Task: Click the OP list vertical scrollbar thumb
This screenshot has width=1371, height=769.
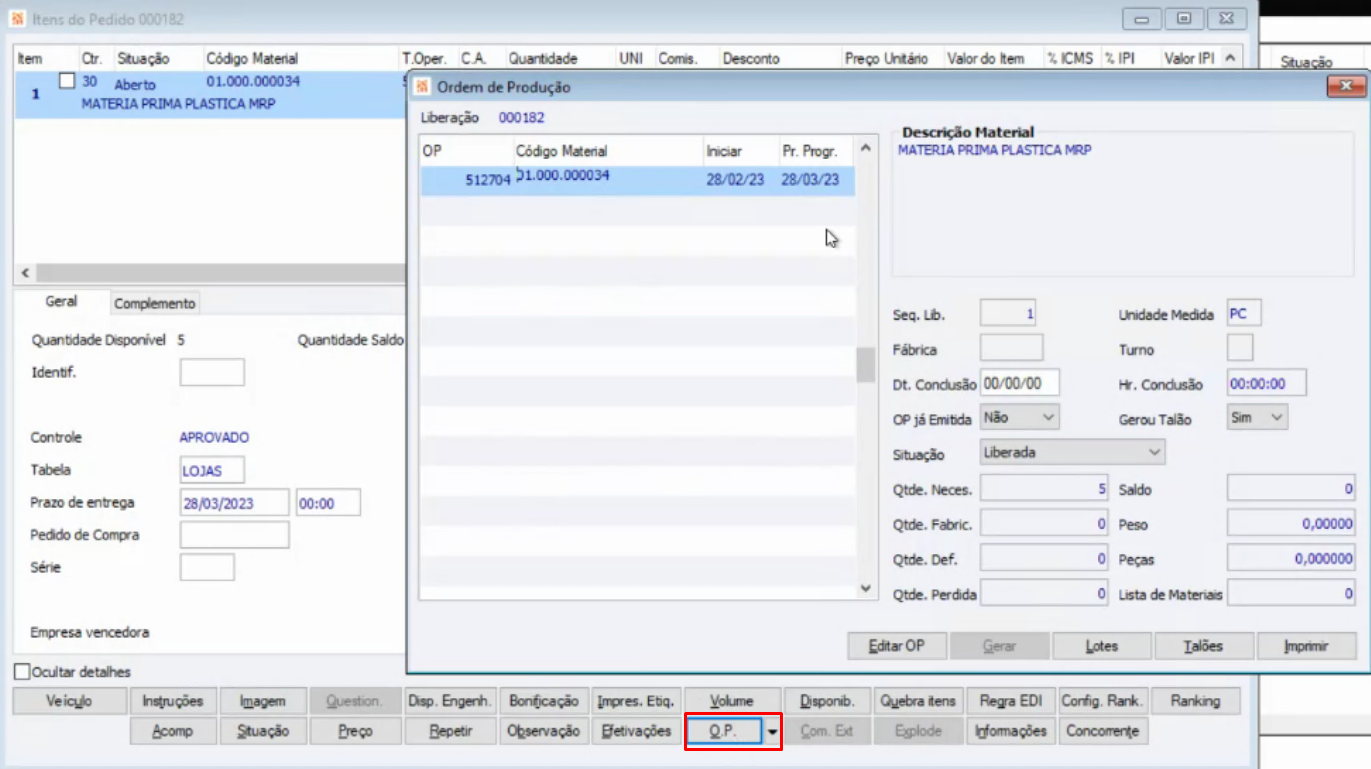Action: coord(866,365)
